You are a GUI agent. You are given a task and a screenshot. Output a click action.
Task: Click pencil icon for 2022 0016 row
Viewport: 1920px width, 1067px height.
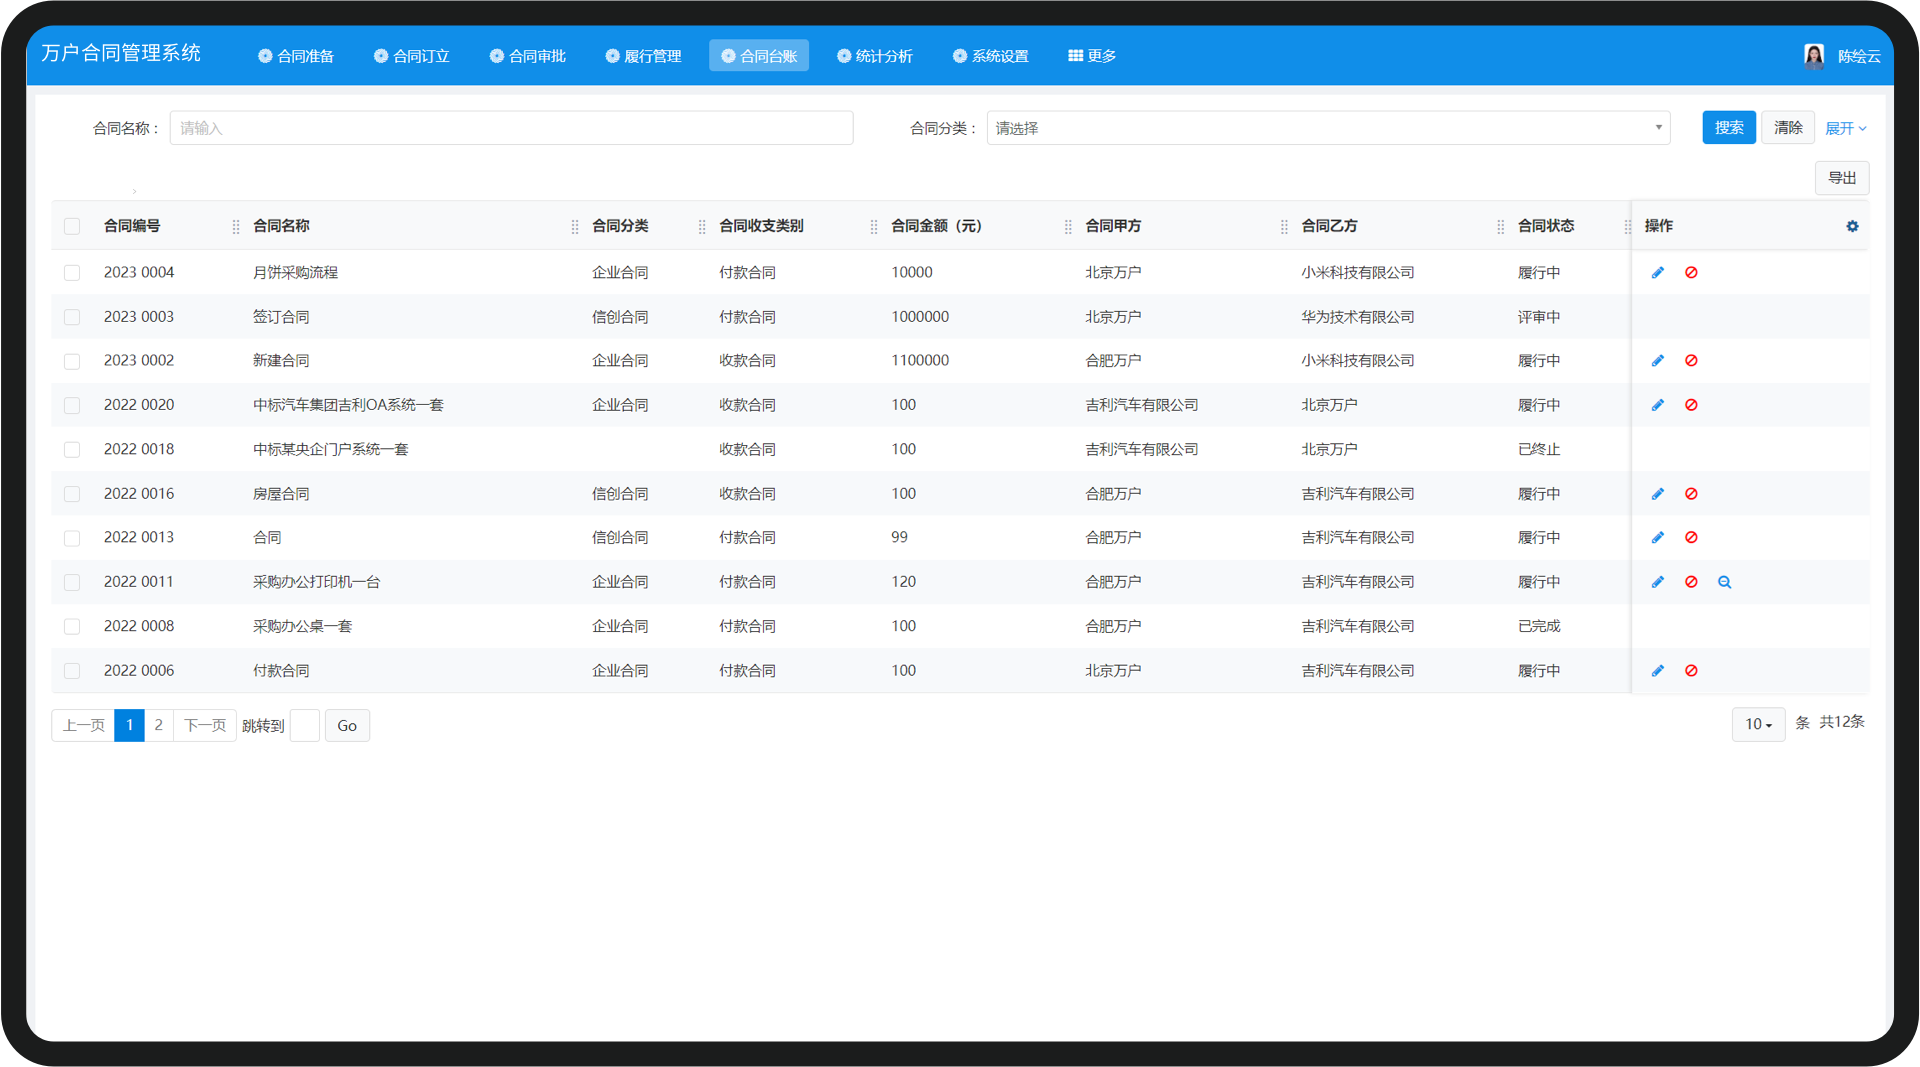click(x=1657, y=494)
